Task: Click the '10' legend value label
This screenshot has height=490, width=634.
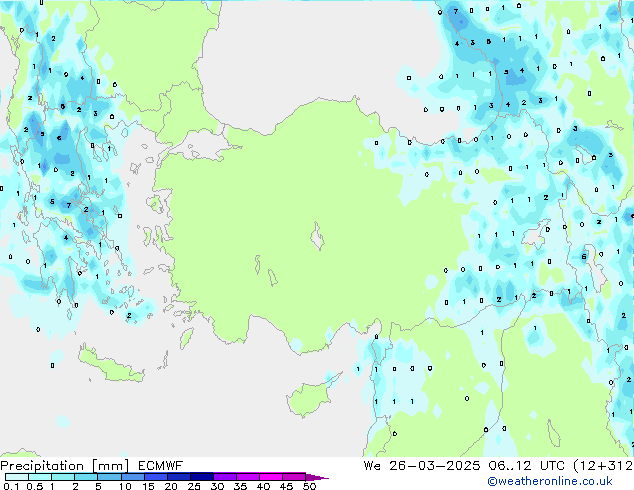Action: (125, 486)
